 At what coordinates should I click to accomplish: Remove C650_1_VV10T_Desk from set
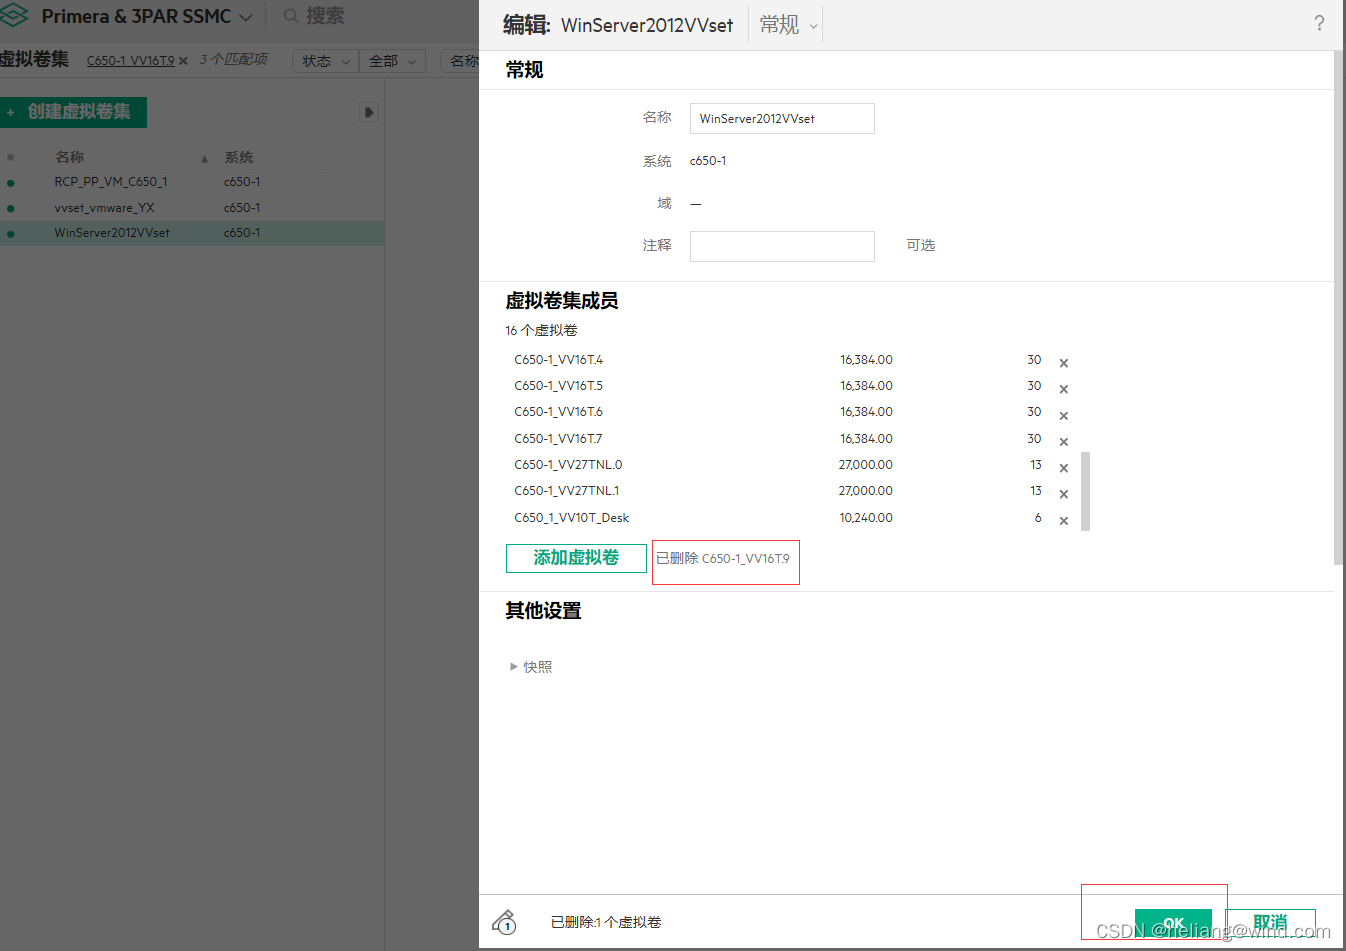1064,521
